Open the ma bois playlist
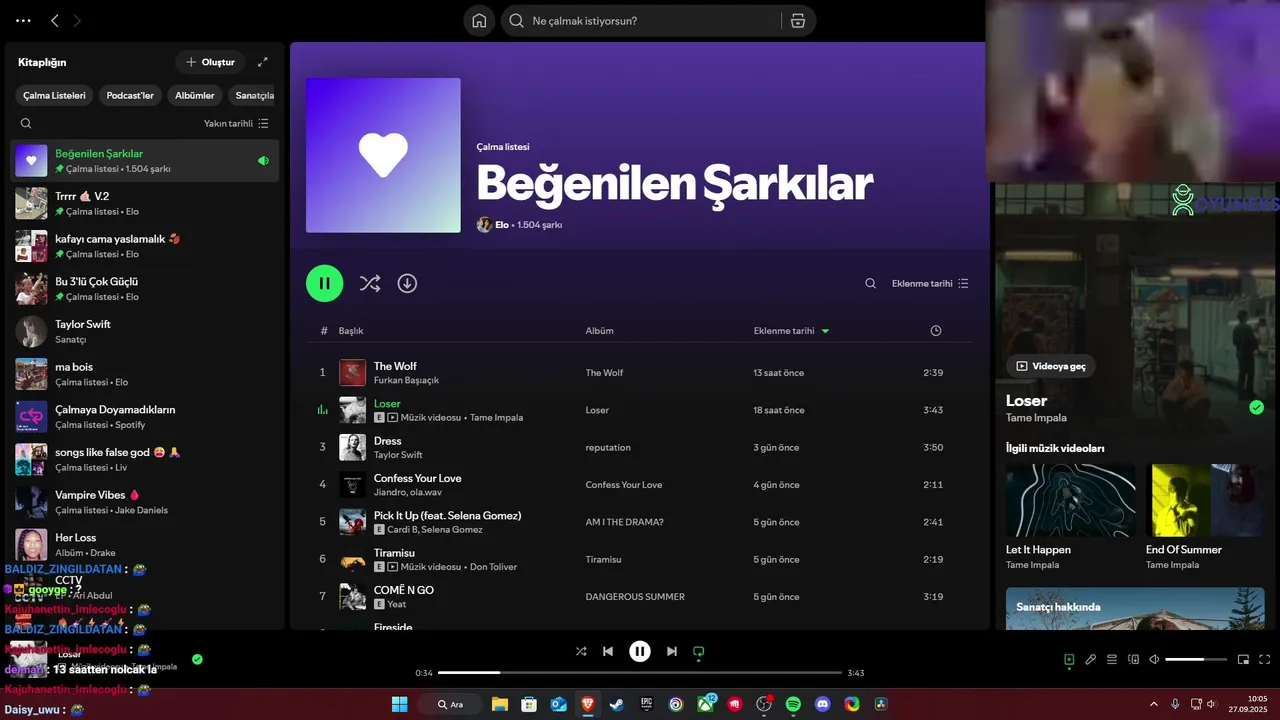 (x=145, y=374)
